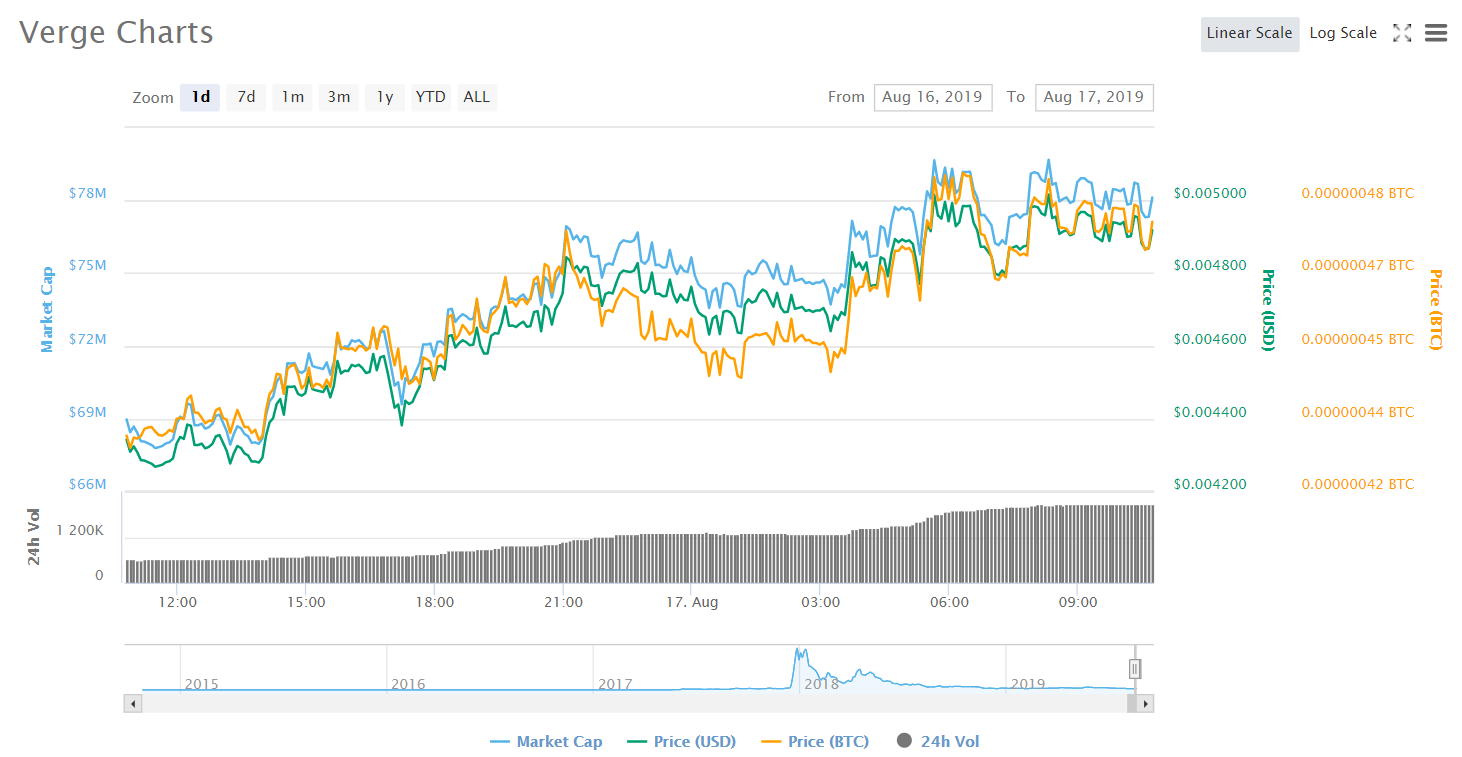The image size is (1462, 757).
Task: Click the navigator scrollbar left arrow
Action: 133,704
